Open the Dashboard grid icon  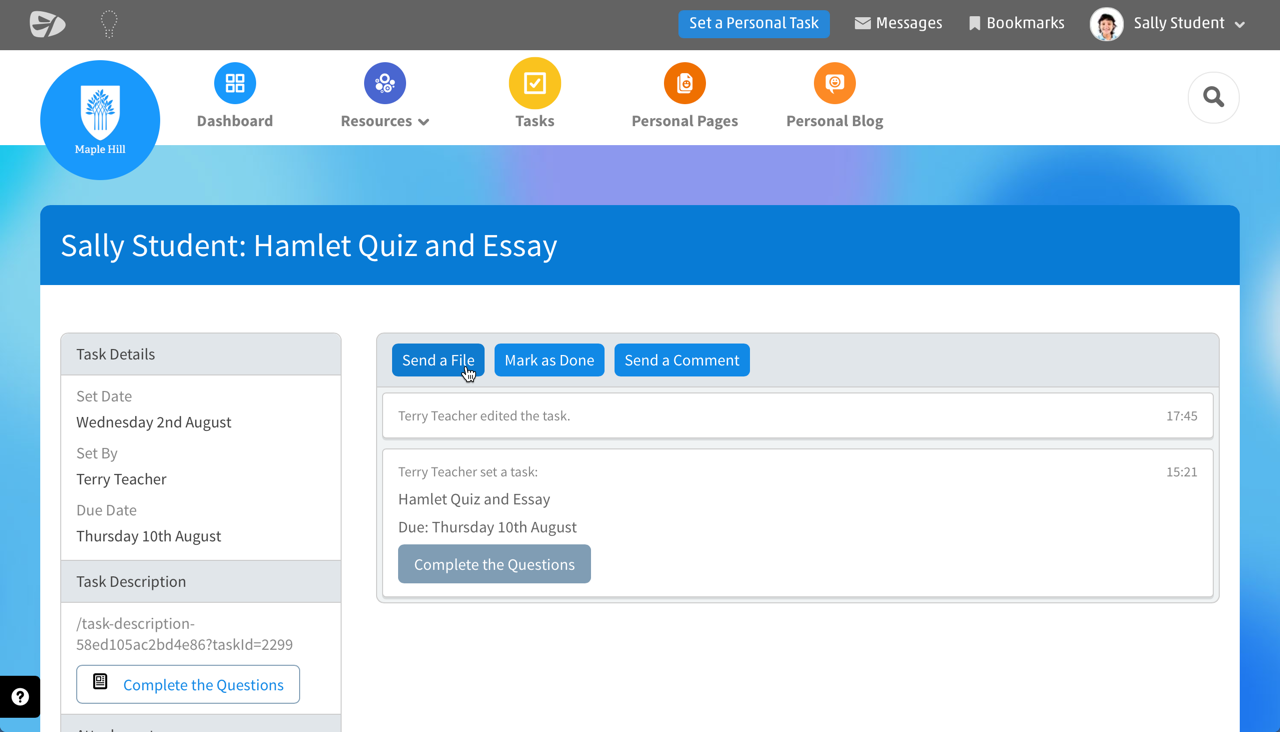tap(235, 83)
